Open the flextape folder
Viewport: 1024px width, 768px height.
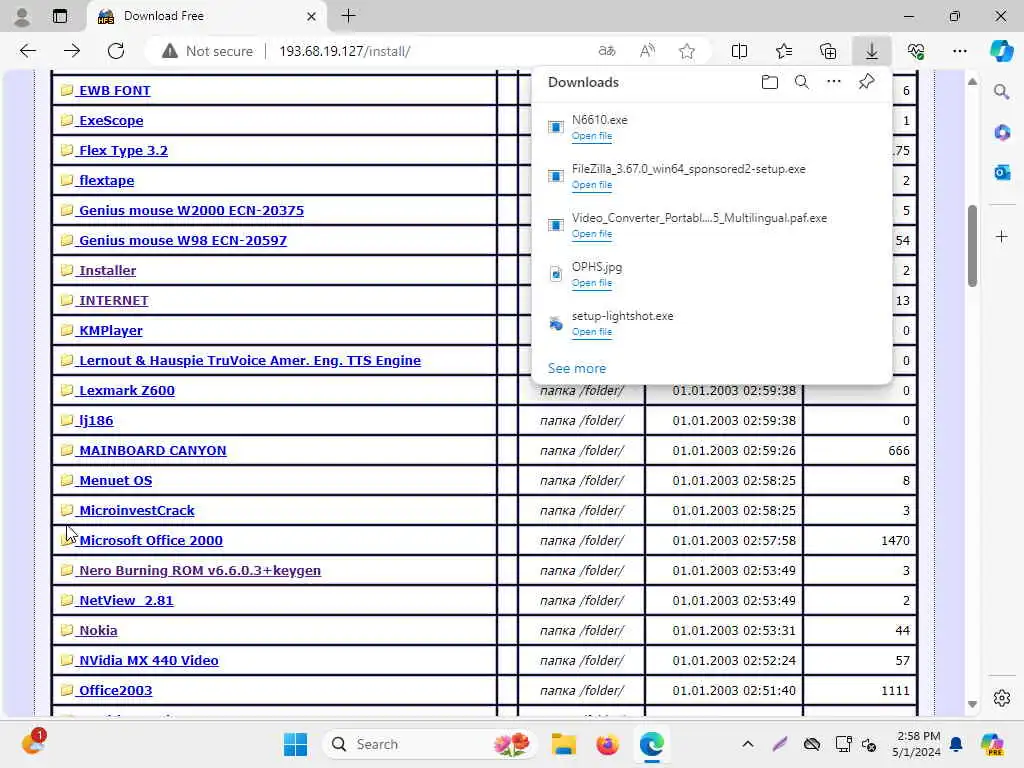(106, 180)
